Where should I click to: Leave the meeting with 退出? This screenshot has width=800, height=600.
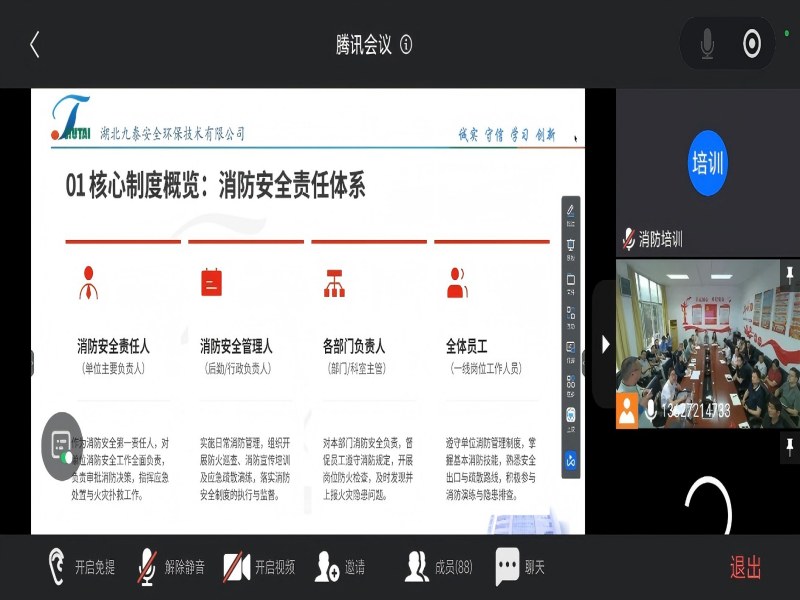745,567
